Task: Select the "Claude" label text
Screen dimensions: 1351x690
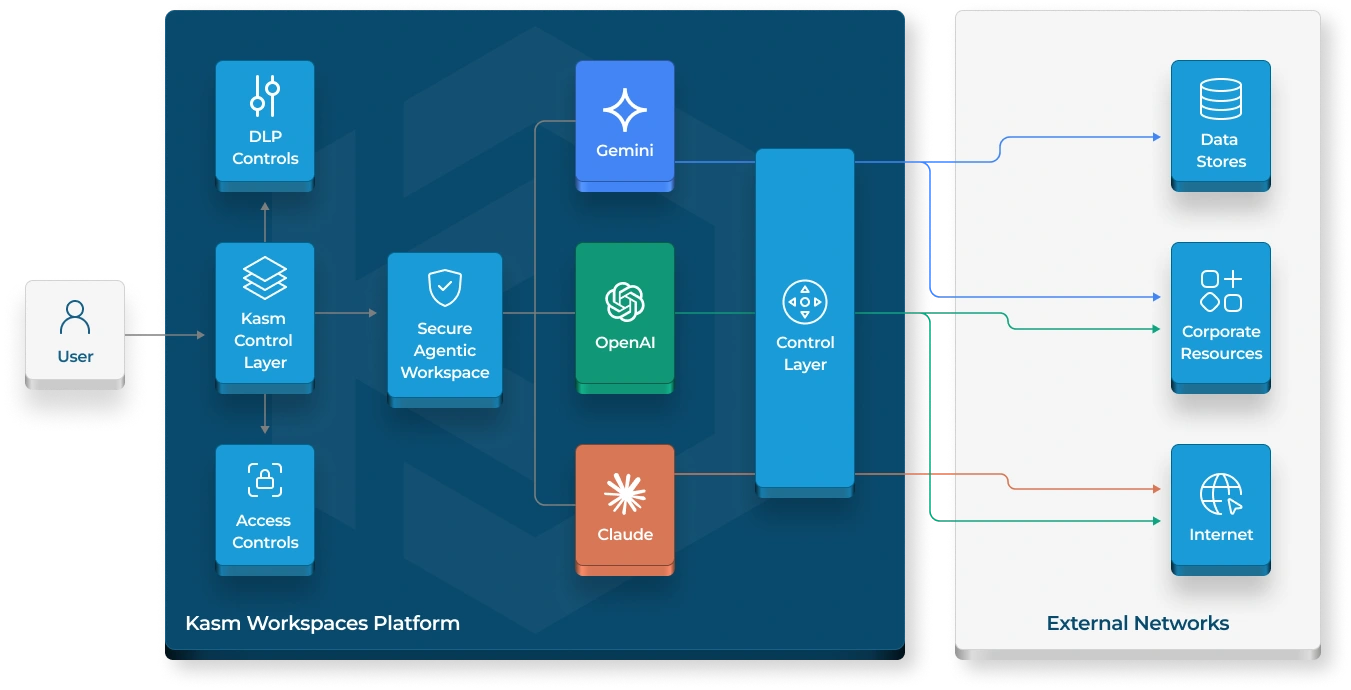Action: 625,534
